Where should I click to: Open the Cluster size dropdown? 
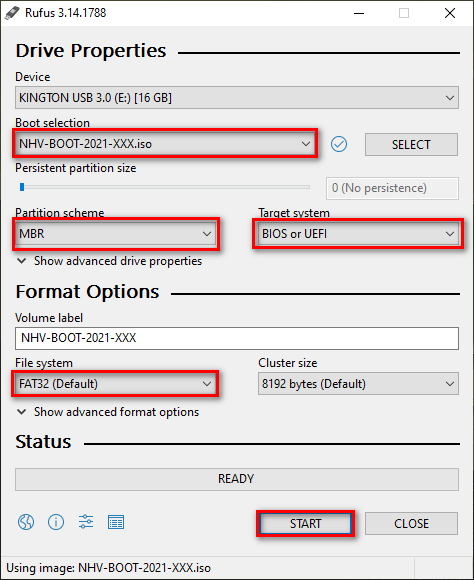point(358,384)
